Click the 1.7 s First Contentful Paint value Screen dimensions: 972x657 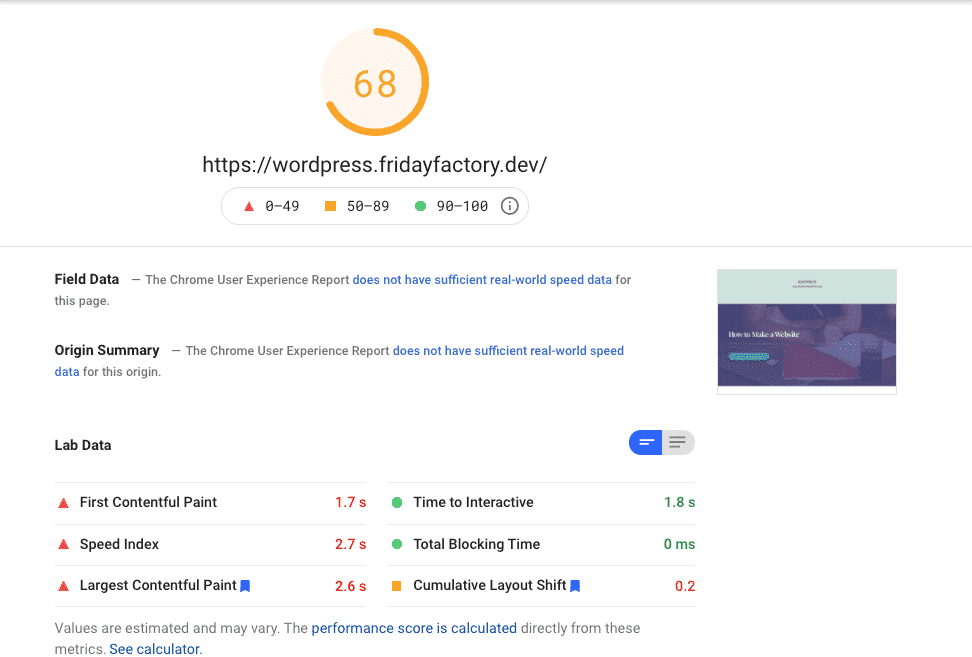pyautogui.click(x=350, y=503)
